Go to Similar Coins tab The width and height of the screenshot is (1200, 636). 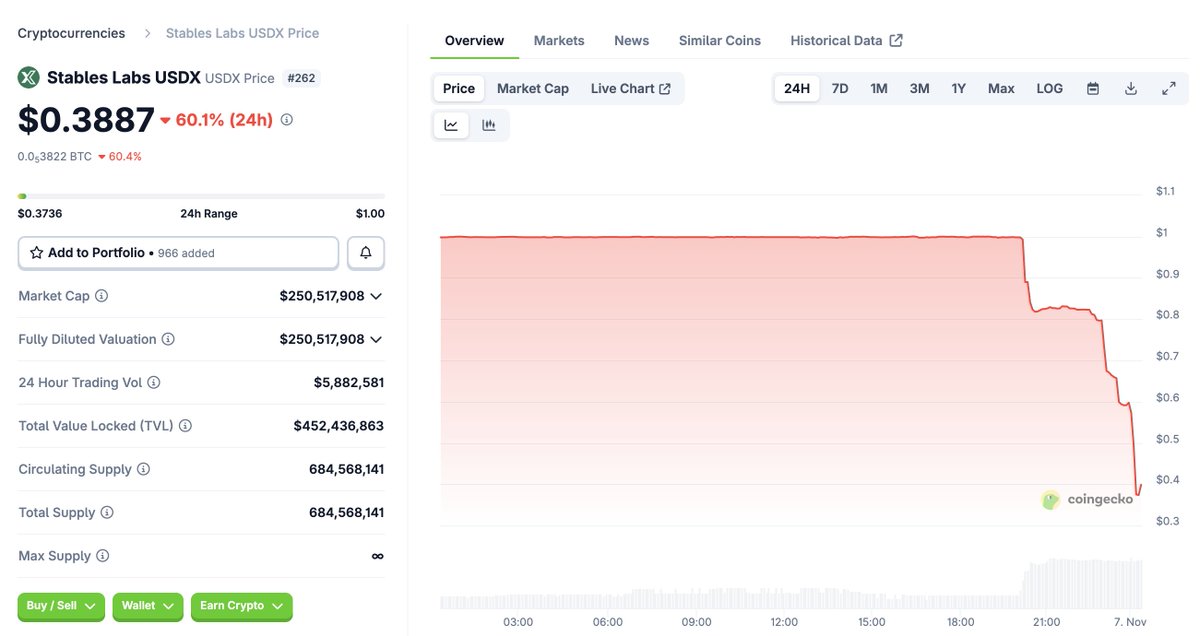click(719, 41)
